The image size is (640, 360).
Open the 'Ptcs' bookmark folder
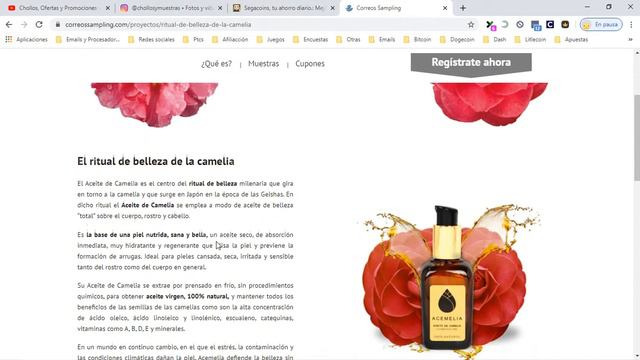[193, 40]
